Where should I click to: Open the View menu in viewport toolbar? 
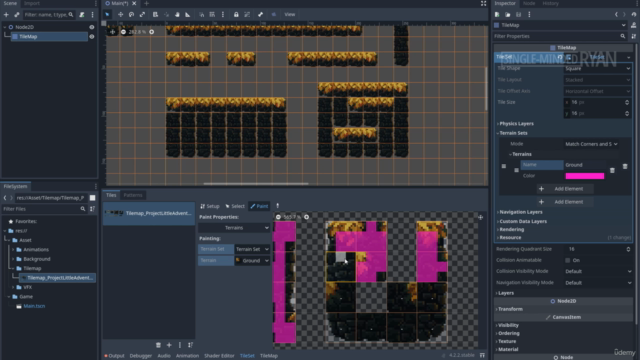(290, 14)
